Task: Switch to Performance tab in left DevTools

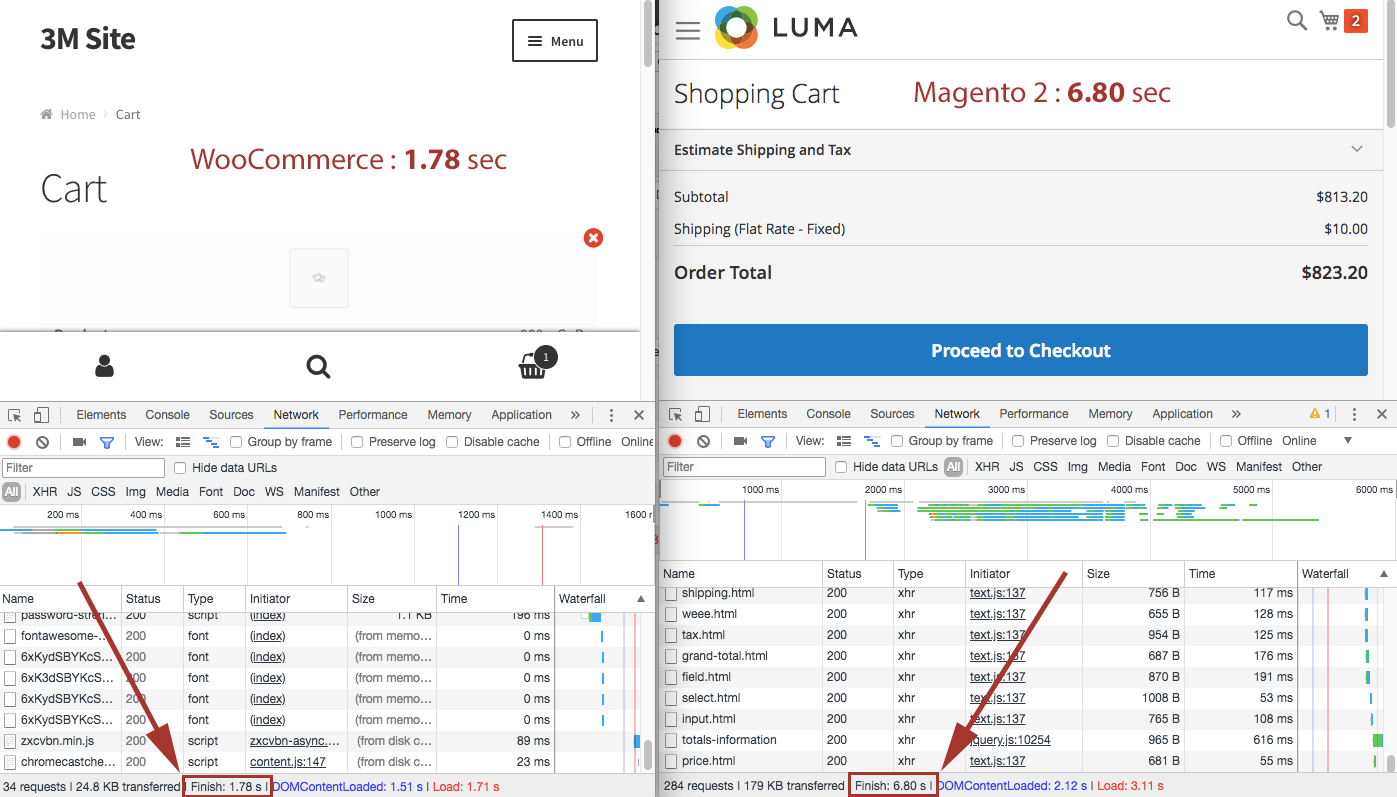Action: click(x=372, y=415)
